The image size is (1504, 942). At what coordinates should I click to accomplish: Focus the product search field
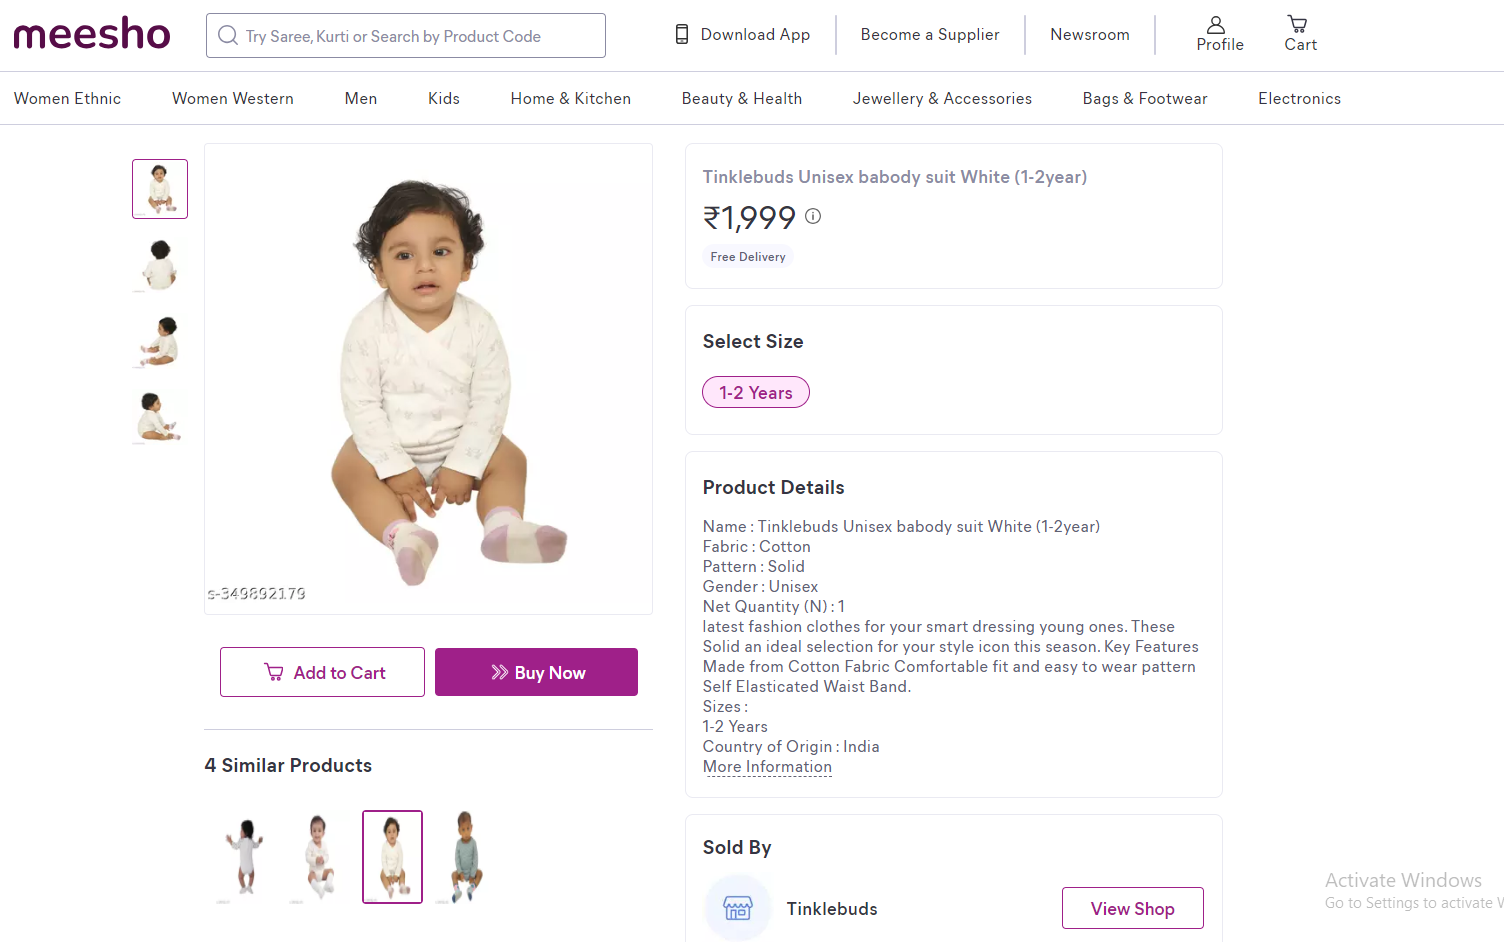[420, 36]
